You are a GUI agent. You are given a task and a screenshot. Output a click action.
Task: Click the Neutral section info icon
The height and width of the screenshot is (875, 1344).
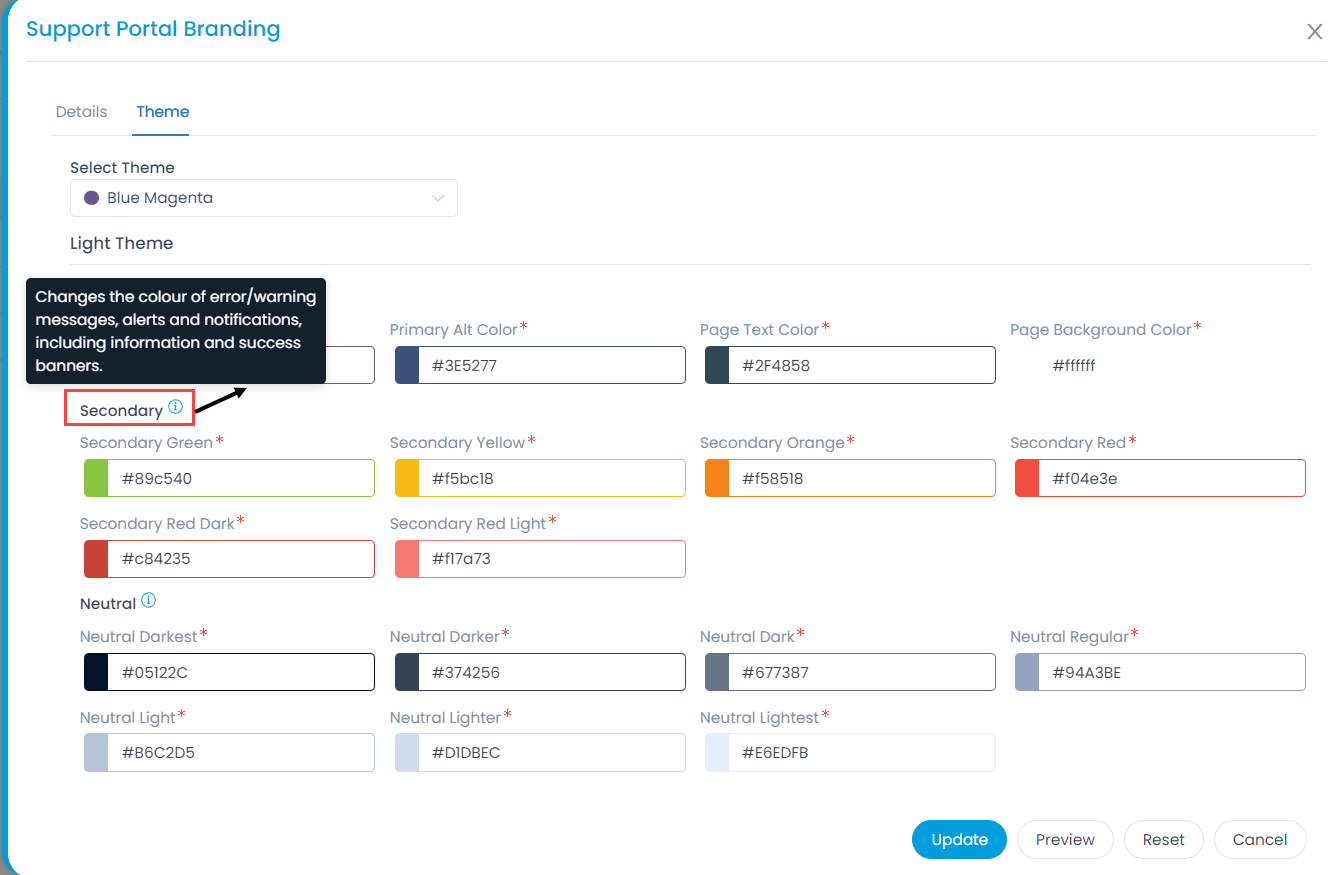point(148,601)
